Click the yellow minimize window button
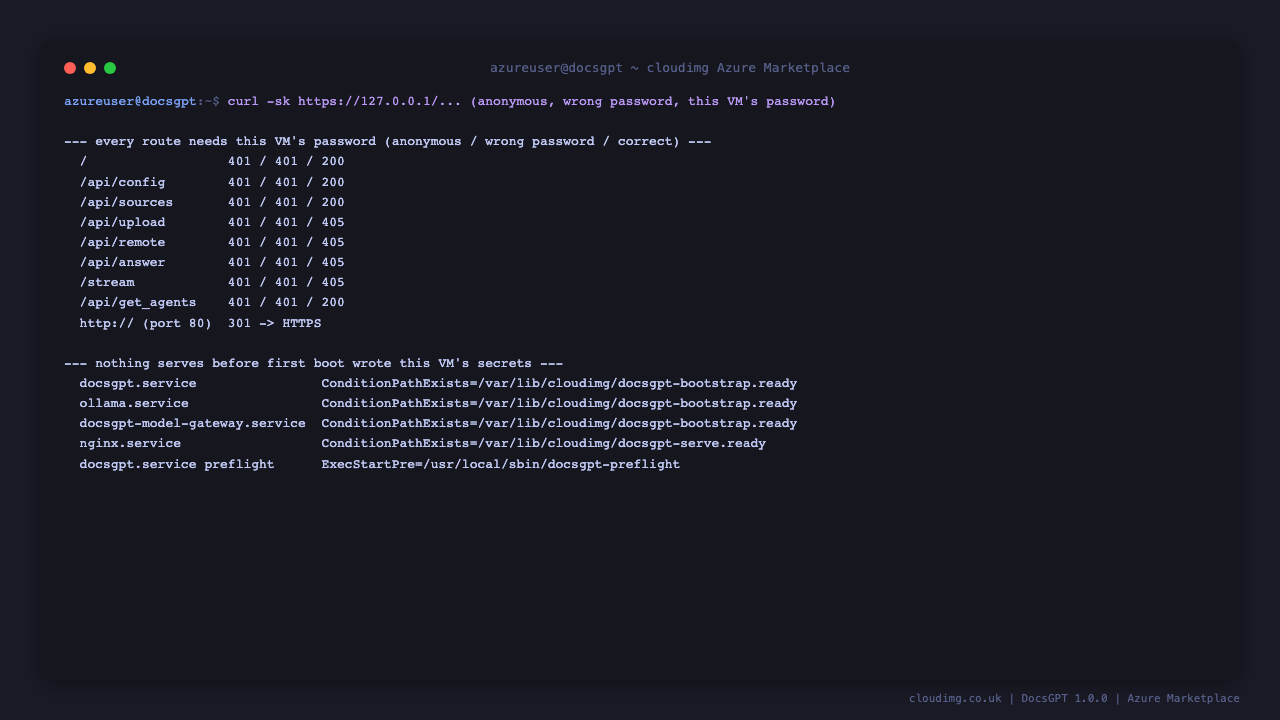 (90, 68)
